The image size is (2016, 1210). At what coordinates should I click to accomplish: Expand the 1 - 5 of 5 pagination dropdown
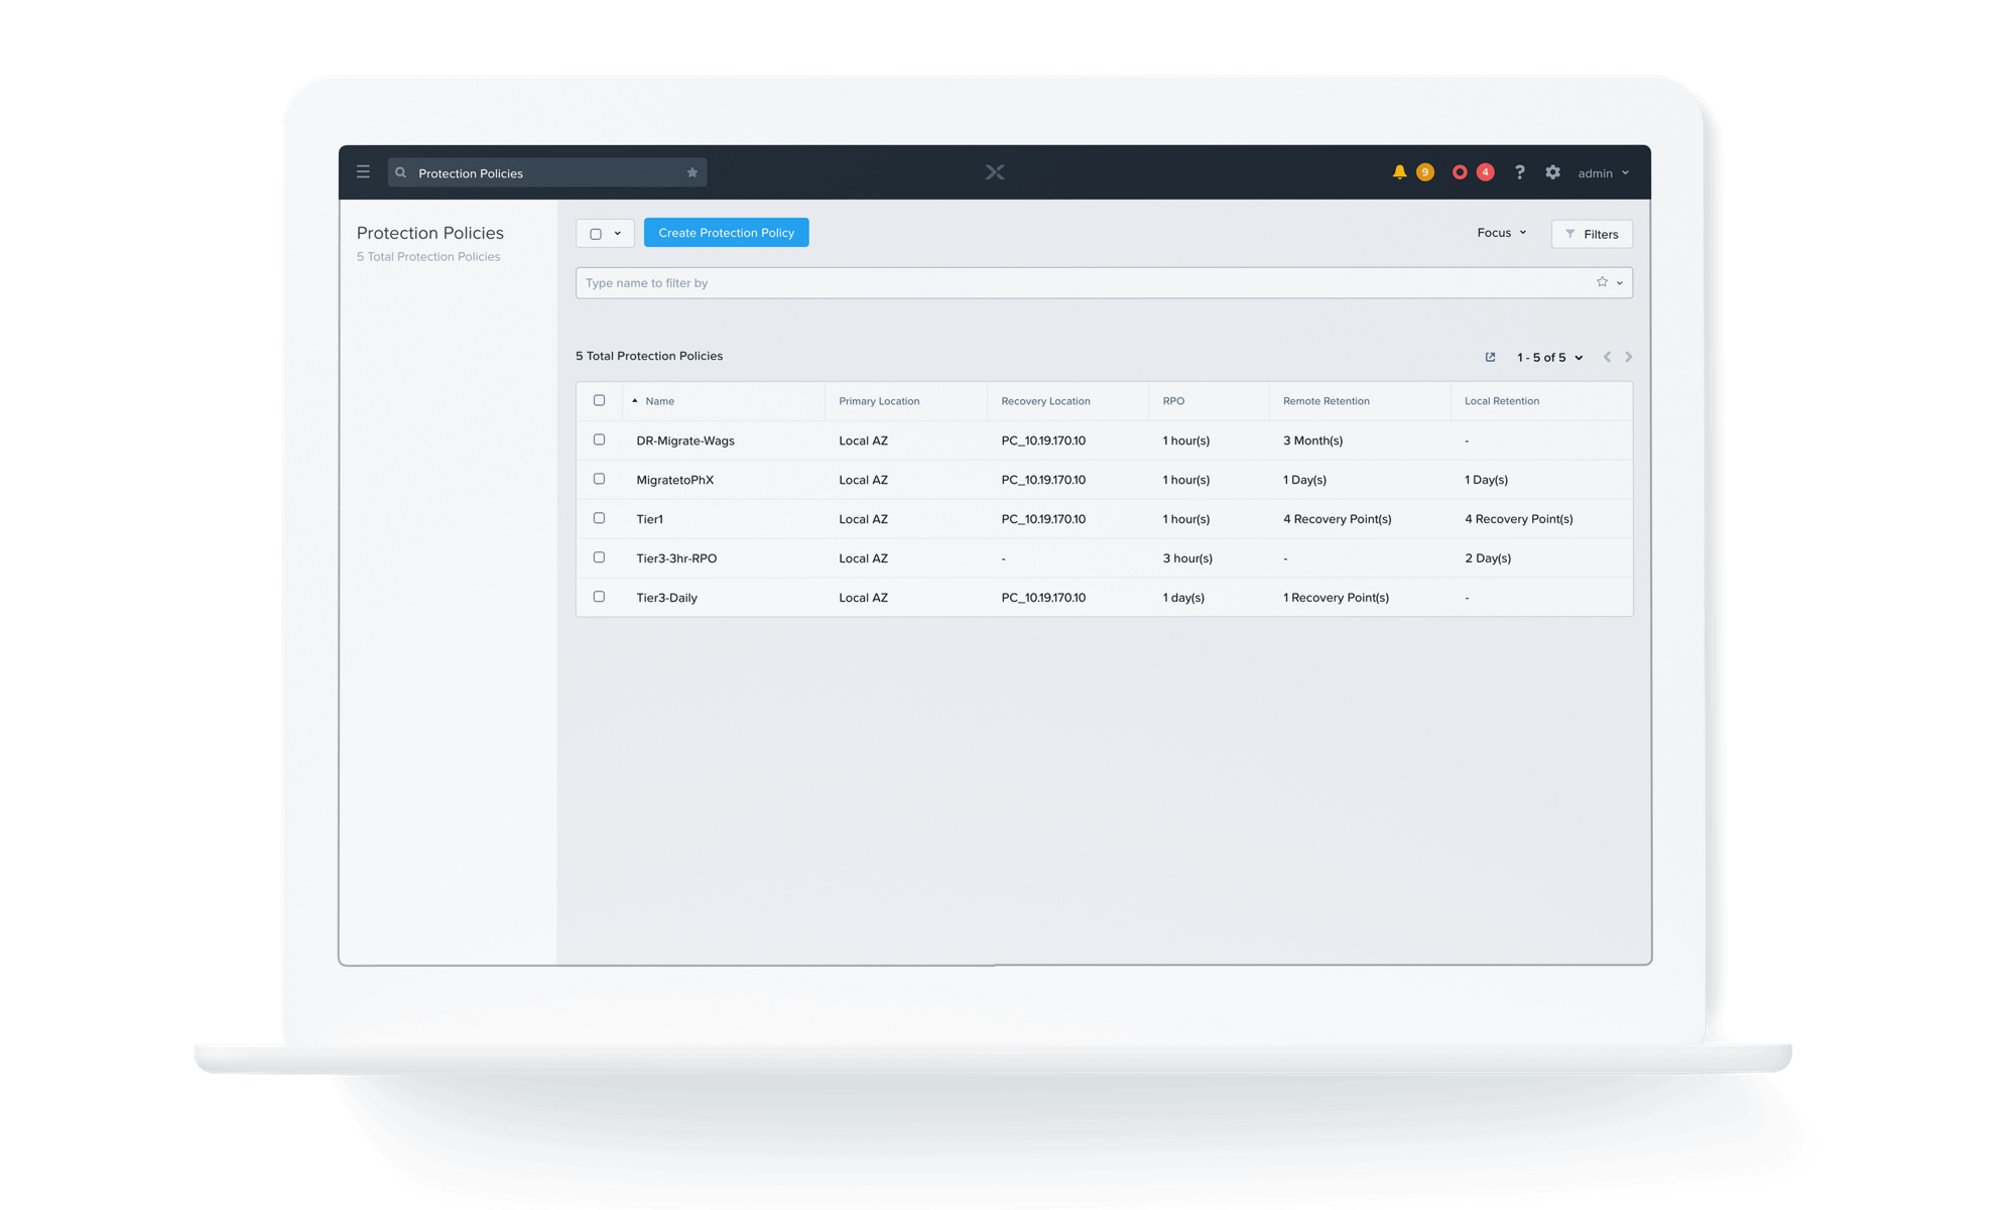tap(1549, 357)
